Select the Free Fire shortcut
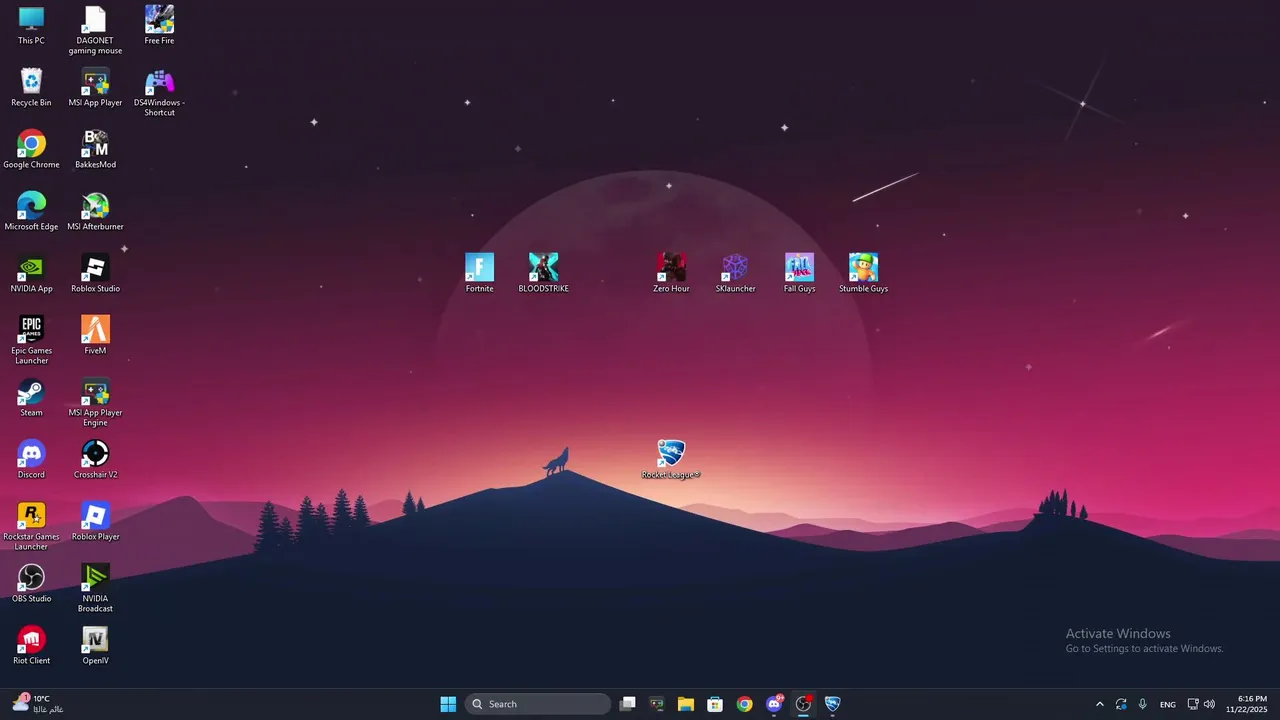The height and width of the screenshot is (720, 1280). 159,26
